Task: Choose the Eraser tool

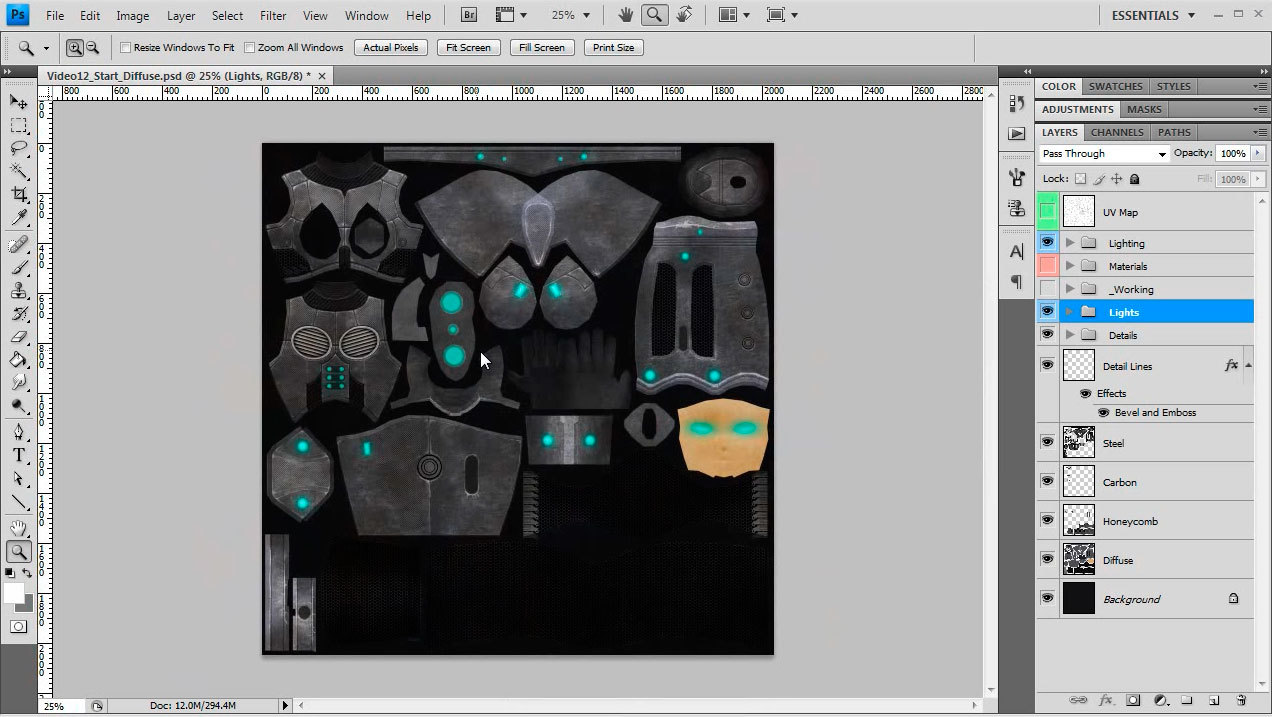Action: point(19,337)
